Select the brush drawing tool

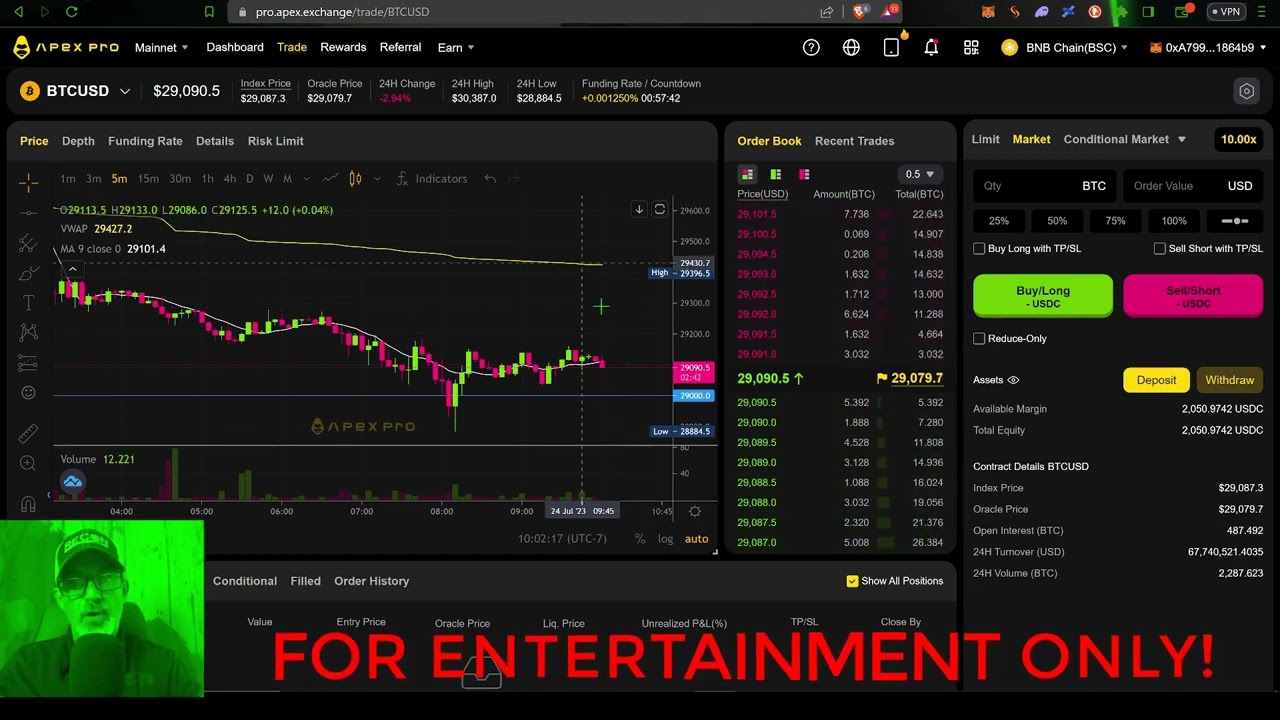(28, 273)
